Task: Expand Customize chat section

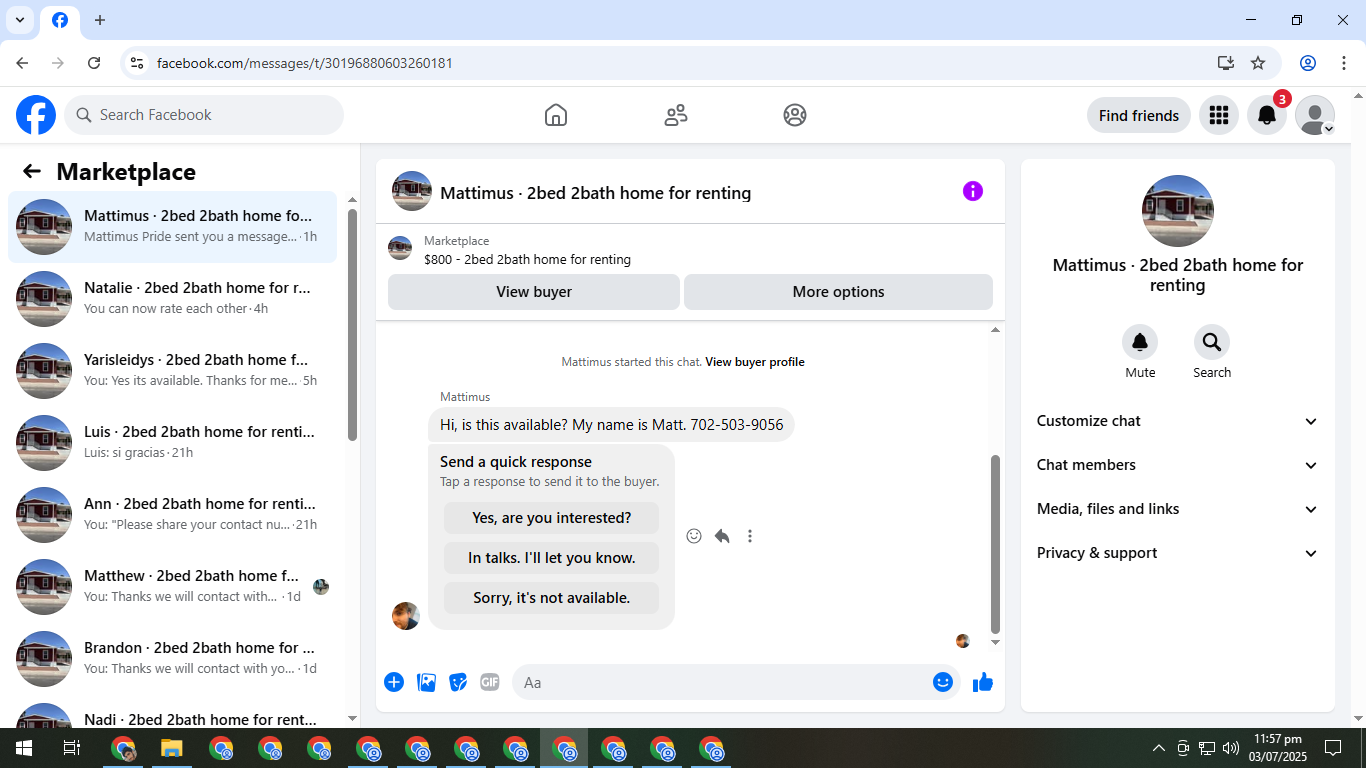Action: pyautogui.click(x=1177, y=421)
